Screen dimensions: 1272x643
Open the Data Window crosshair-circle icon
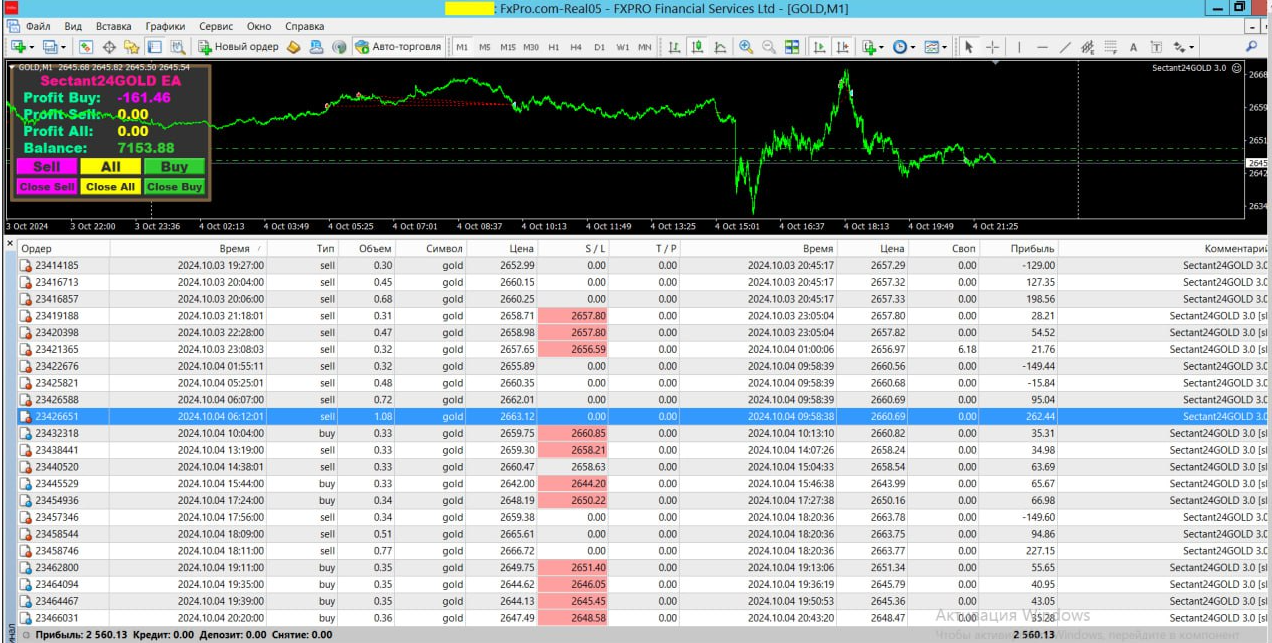coord(109,47)
